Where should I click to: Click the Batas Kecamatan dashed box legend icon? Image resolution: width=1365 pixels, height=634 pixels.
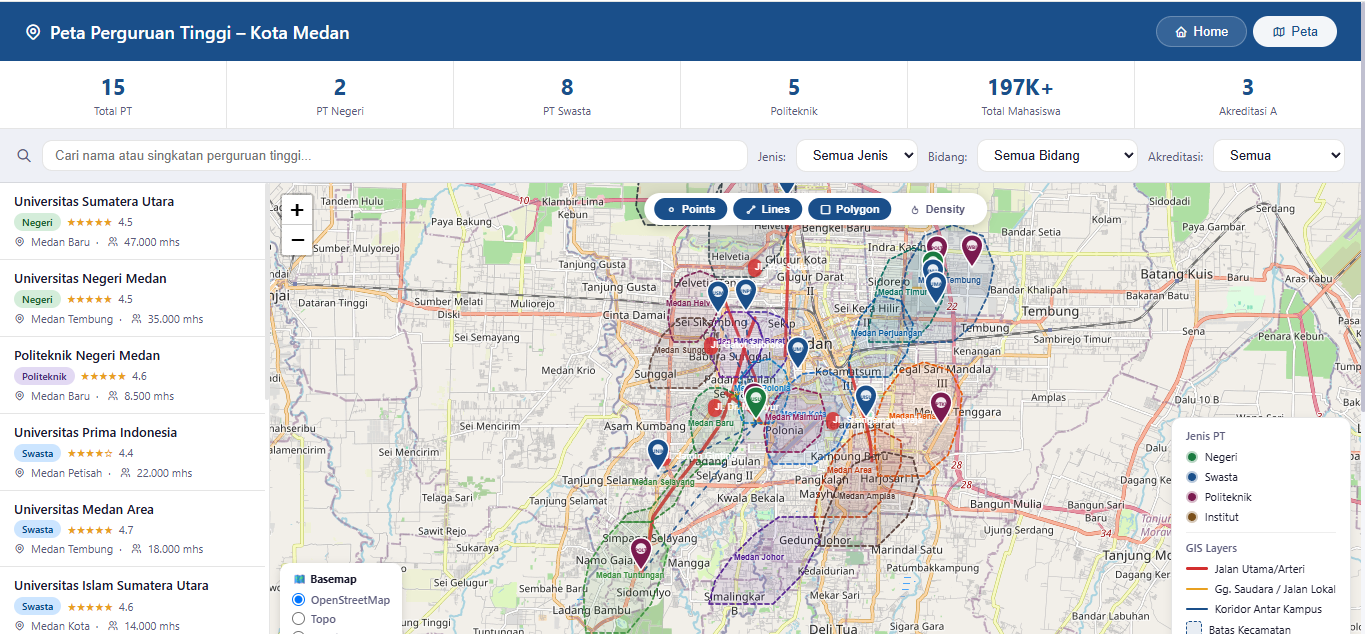(x=1193, y=629)
